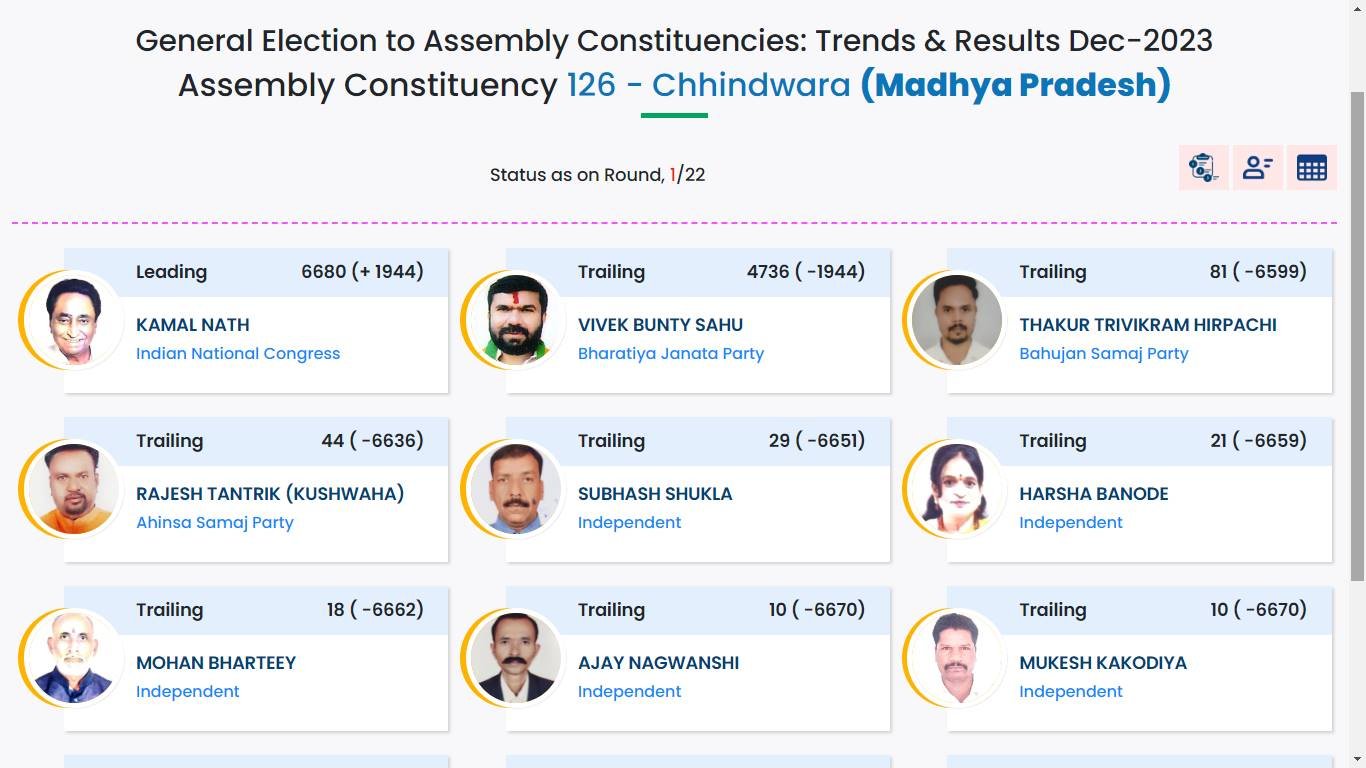
Task: Open Rajesh Tantrik (Kushwaha) photo
Action: tap(73, 489)
